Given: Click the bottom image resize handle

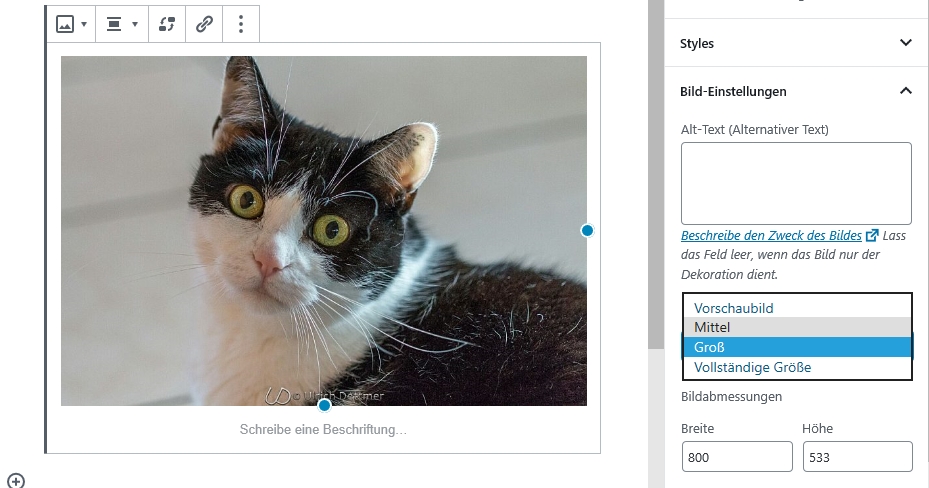Looking at the screenshot, I should (x=324, y=405).
